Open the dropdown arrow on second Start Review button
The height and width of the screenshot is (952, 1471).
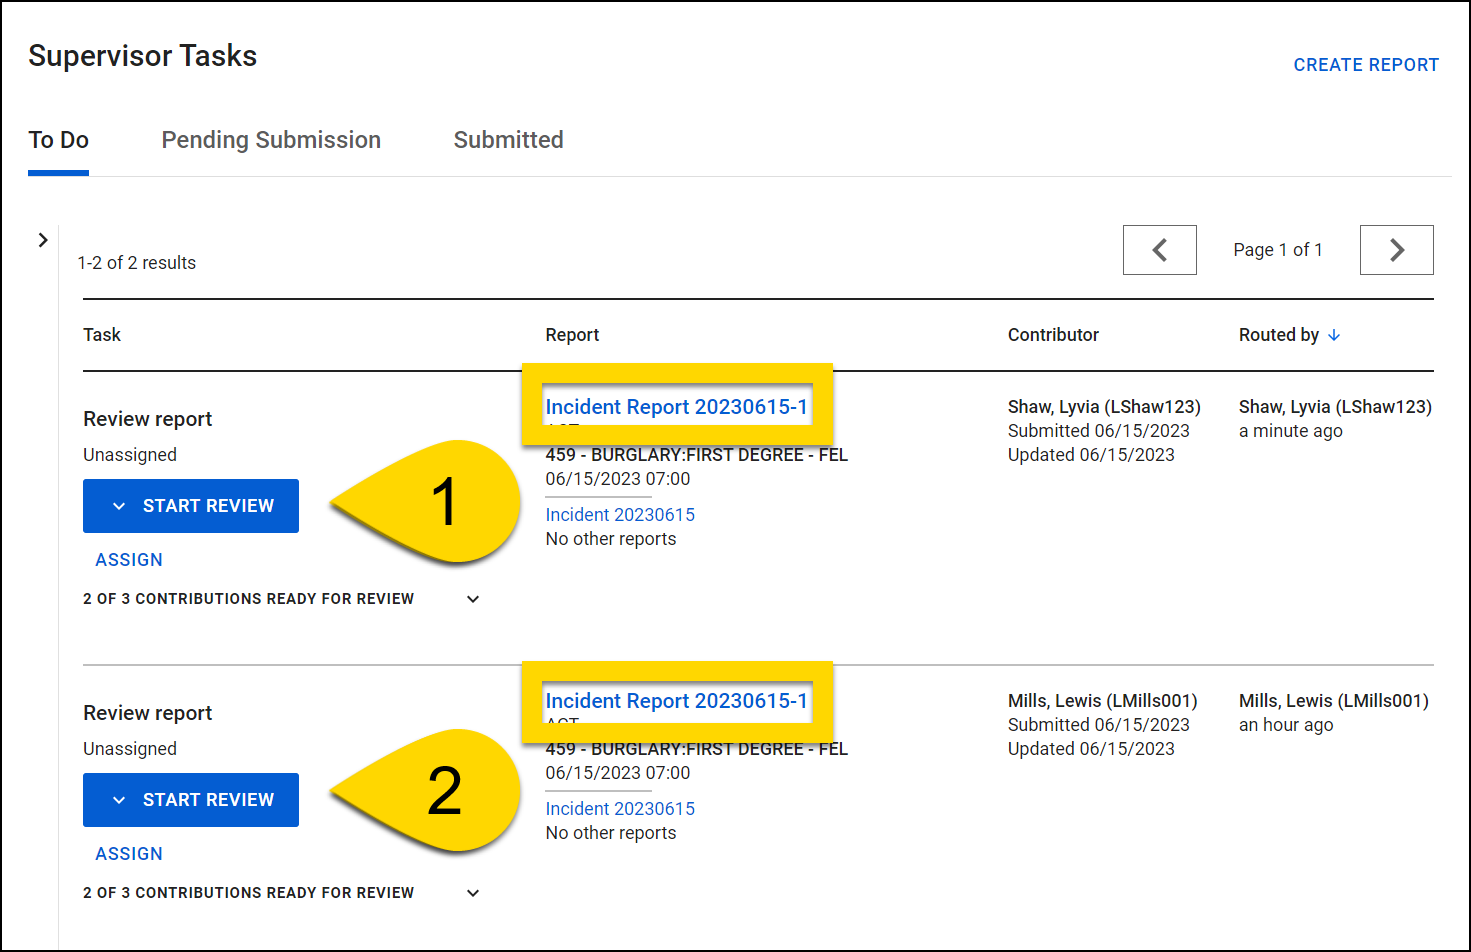point(118,800)
